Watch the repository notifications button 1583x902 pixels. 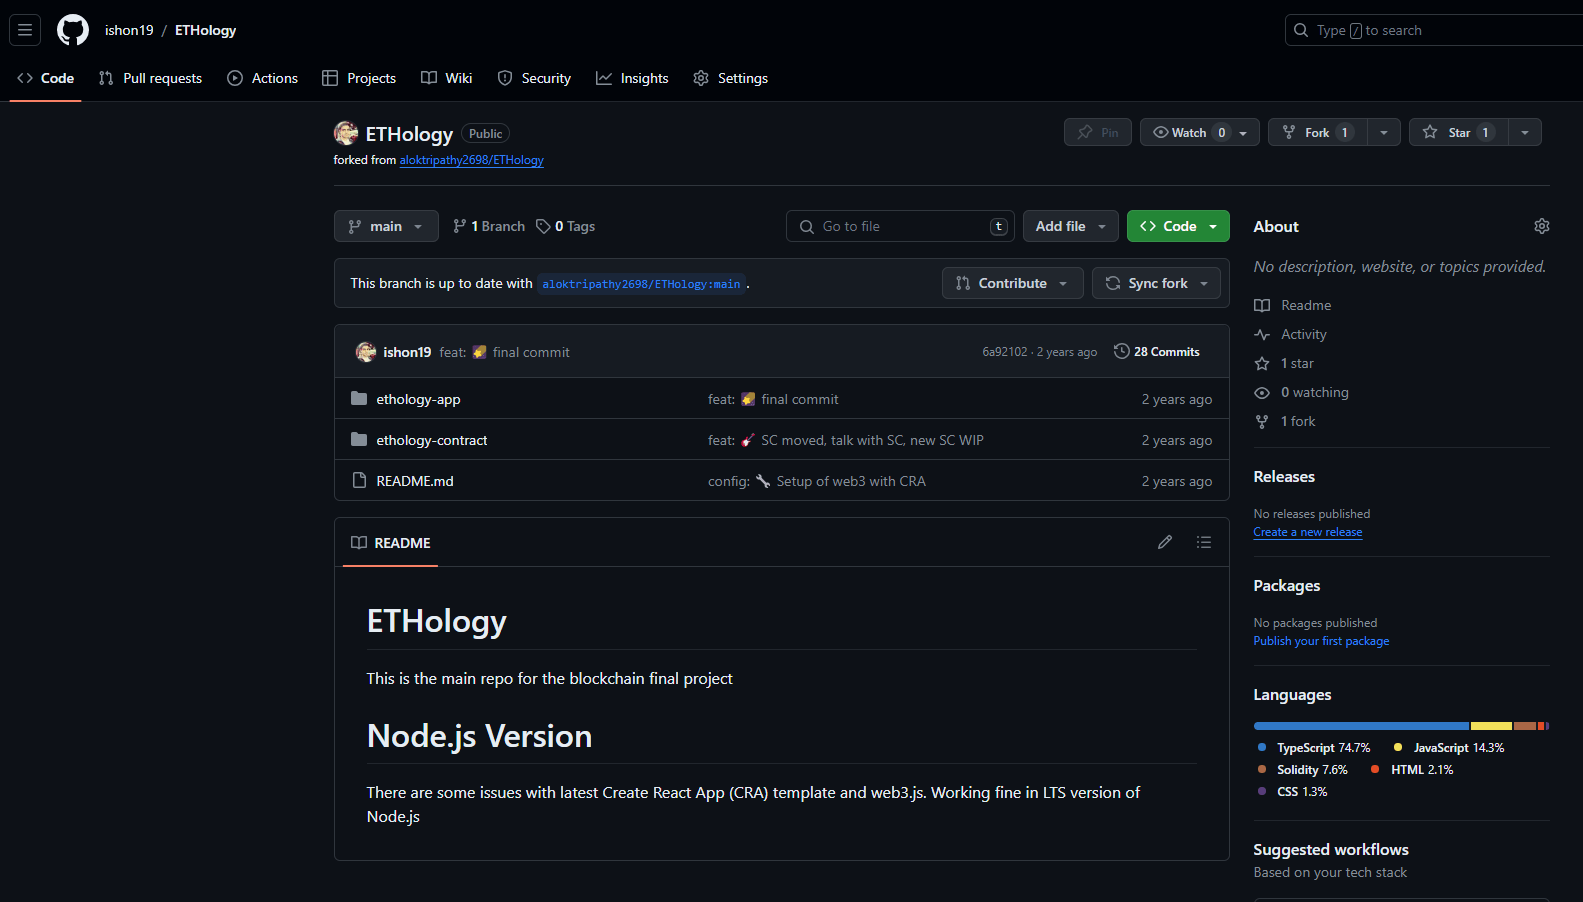(x=1199, y=132)
